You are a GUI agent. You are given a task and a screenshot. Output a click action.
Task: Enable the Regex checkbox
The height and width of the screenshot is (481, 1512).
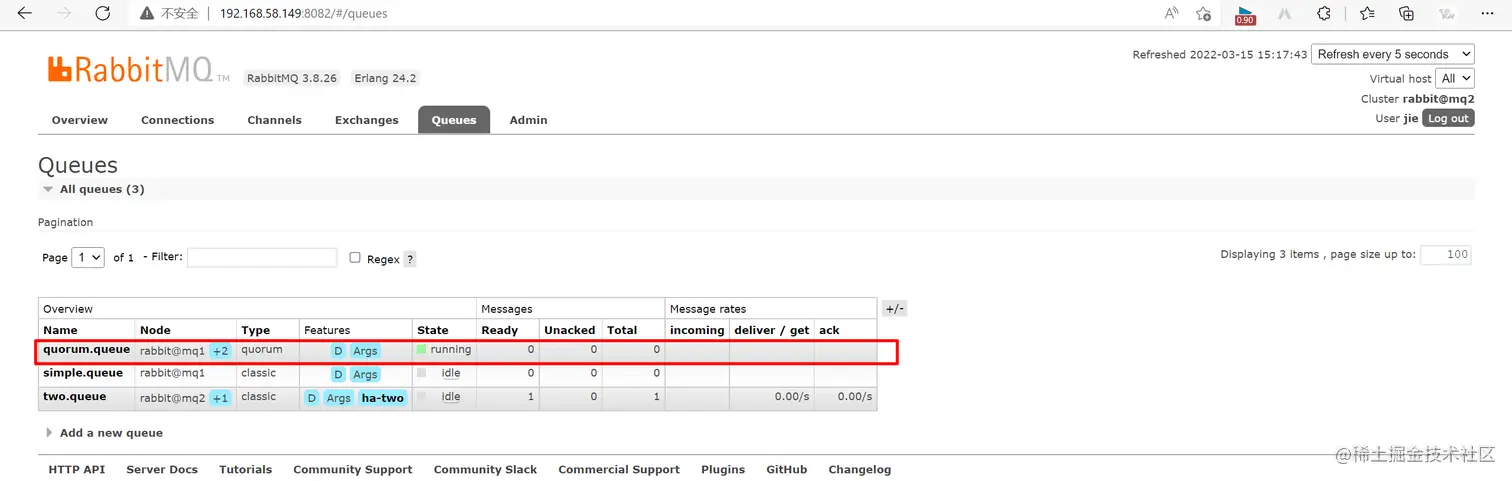(355, 257)
